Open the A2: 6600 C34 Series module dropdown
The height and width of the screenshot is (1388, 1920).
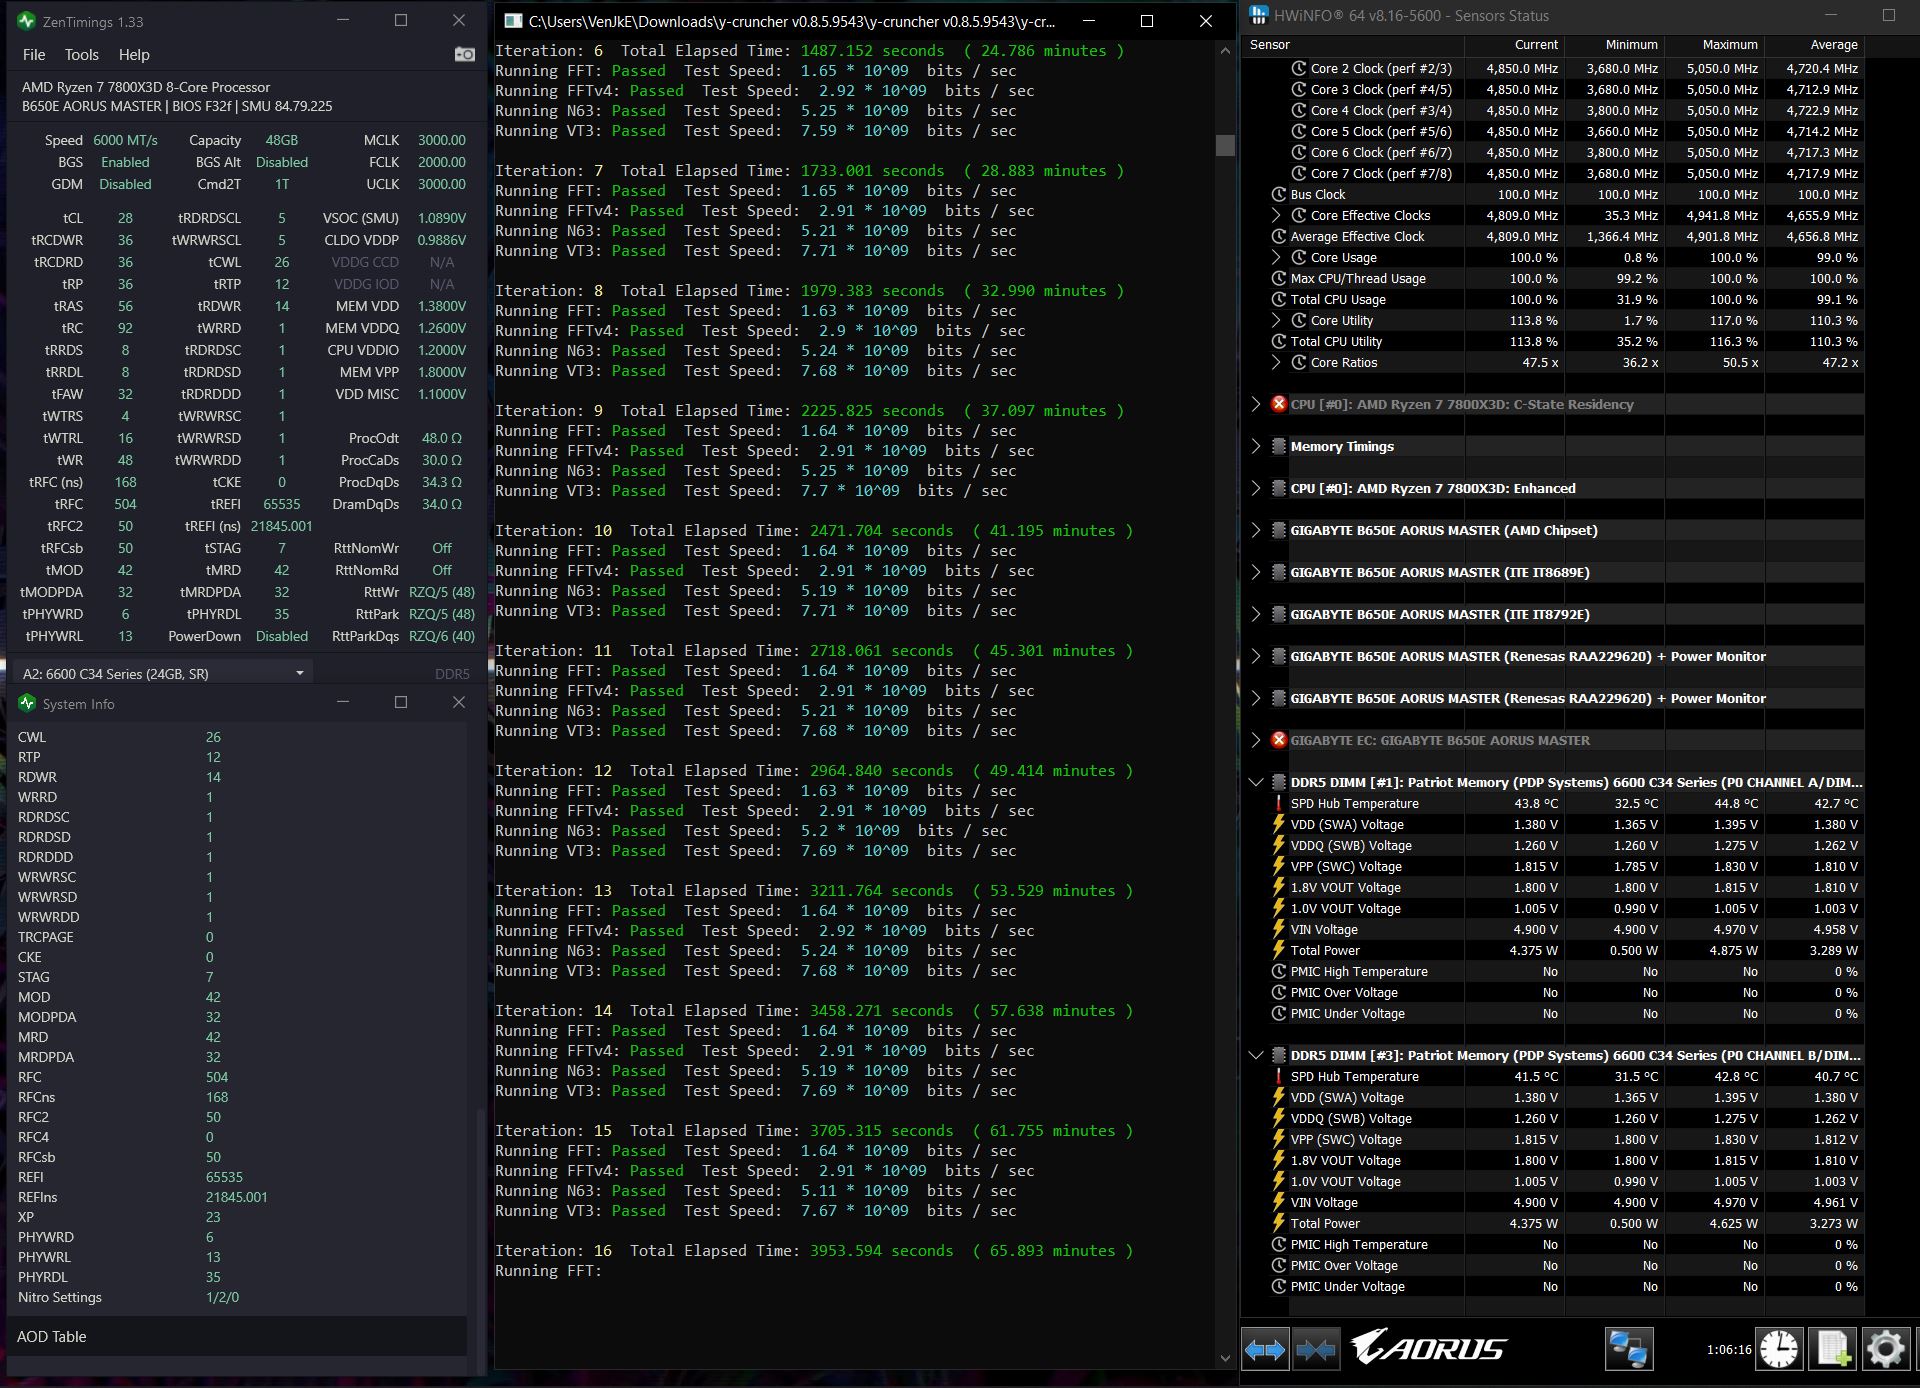299,673
